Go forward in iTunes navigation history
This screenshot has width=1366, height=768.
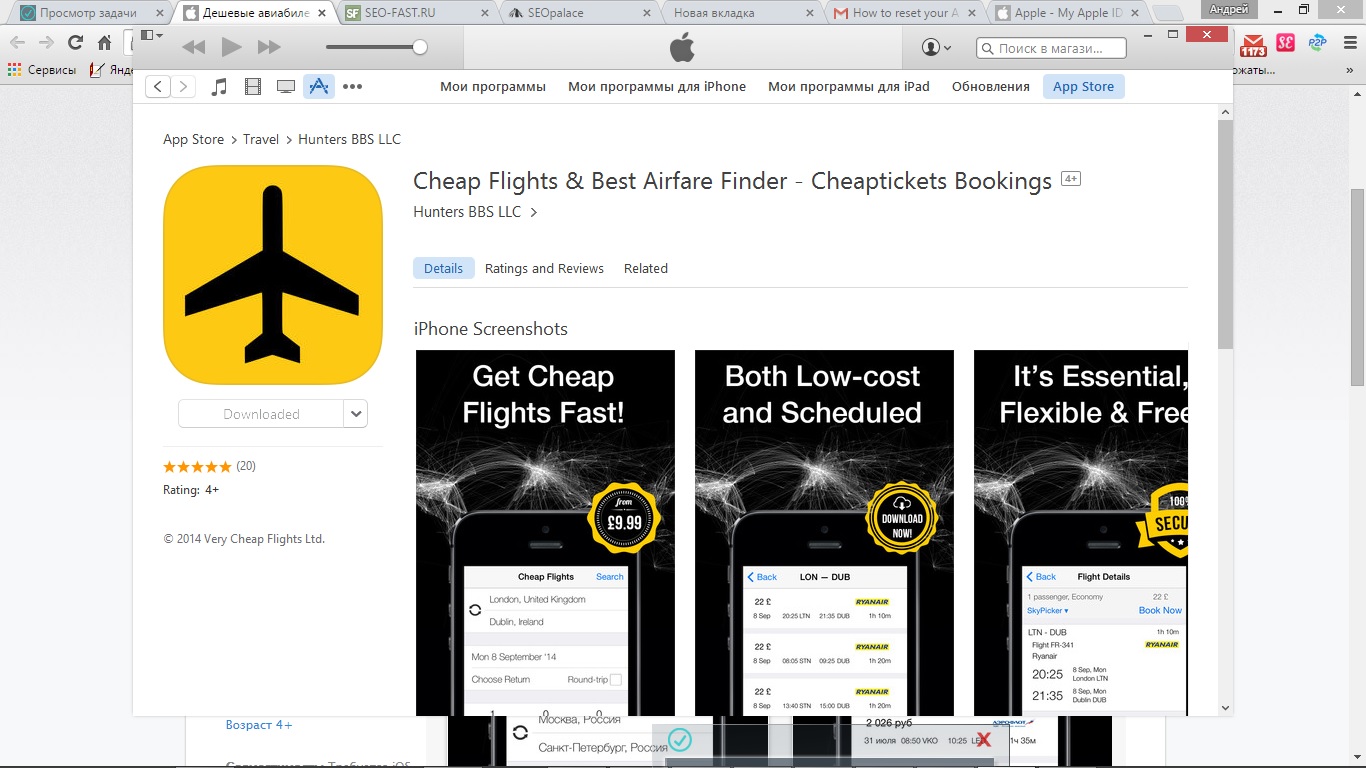pos(183,87)
